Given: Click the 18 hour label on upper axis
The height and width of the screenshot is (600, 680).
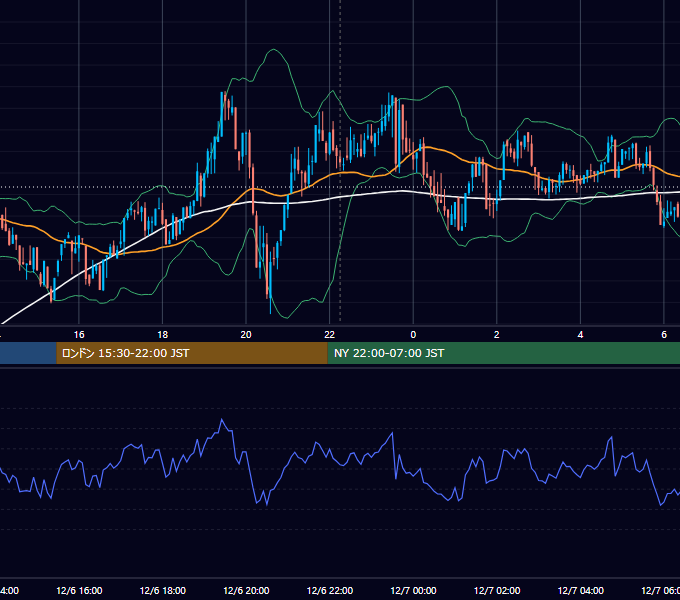Looking at the screenshot, I should coord(163,335).
